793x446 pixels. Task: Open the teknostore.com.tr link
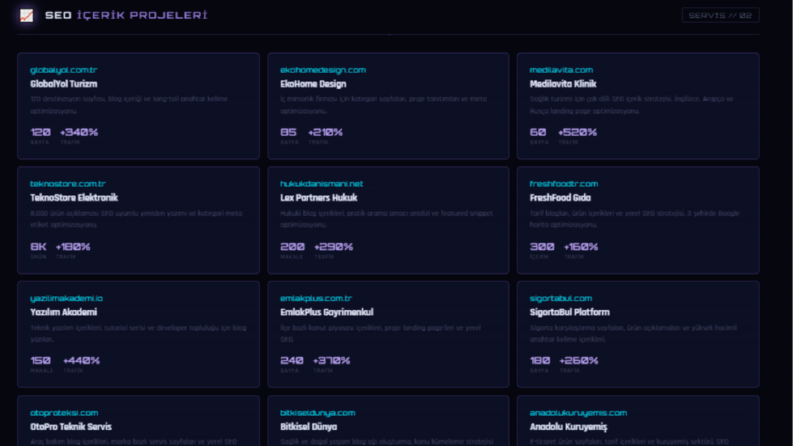[x=68, y=184]
